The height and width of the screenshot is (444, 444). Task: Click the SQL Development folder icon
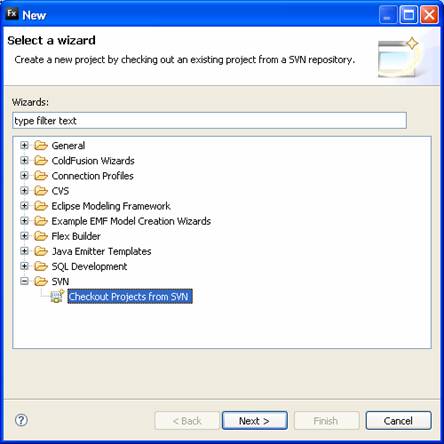41,266
